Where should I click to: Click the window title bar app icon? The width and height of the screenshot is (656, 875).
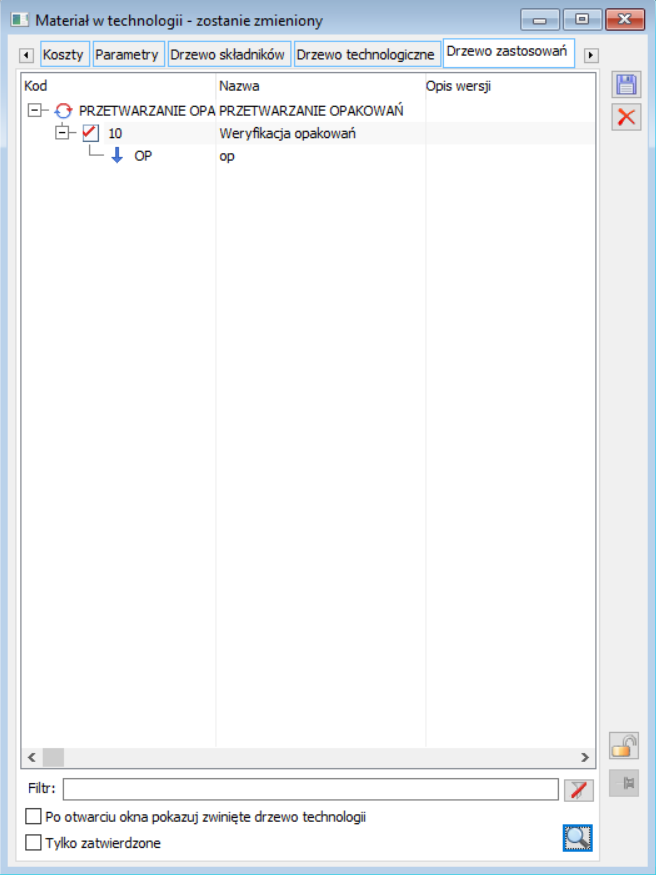[x=20, y=21]
